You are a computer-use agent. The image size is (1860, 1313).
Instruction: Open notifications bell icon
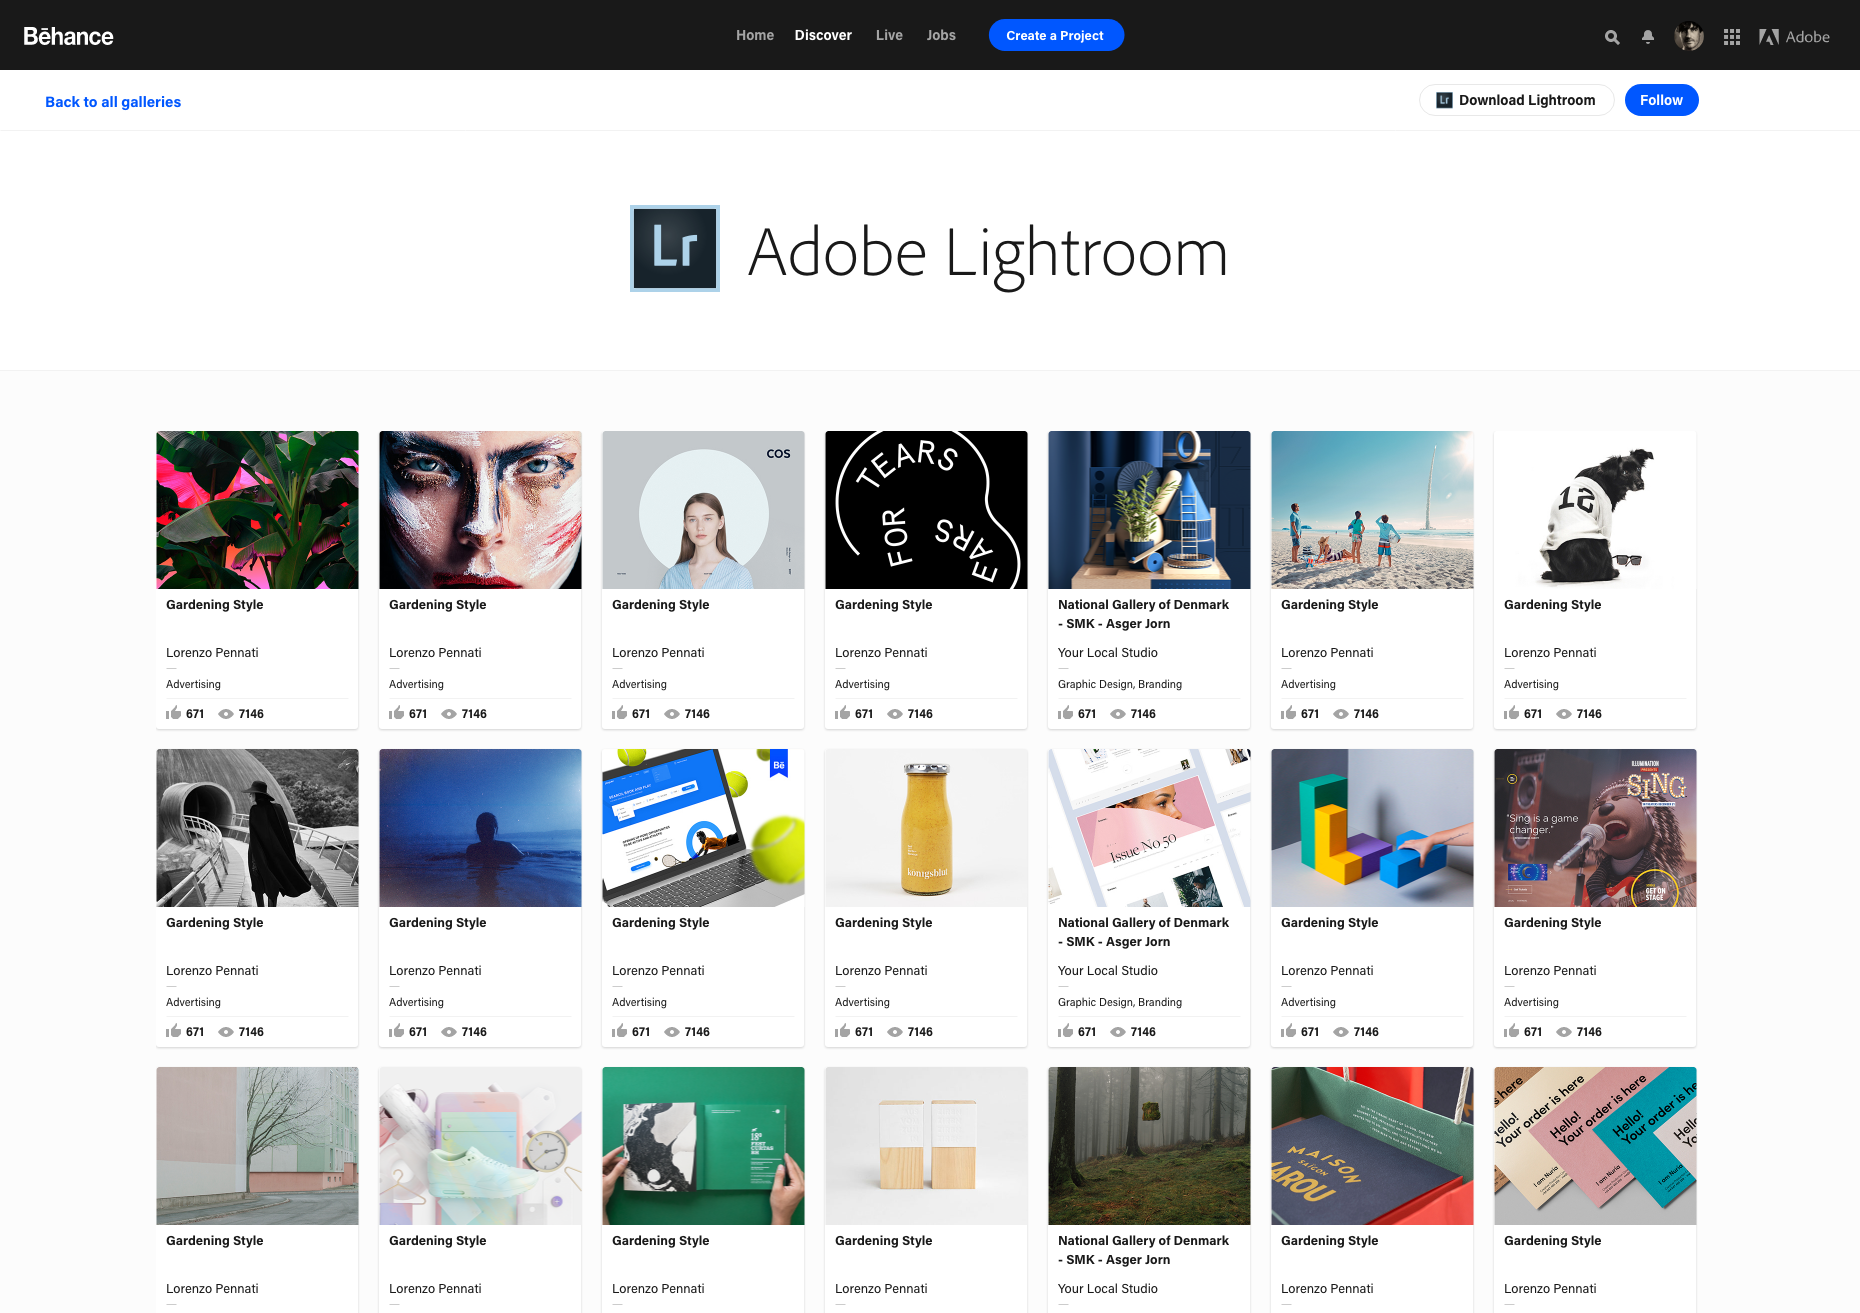pos(1648,37)
